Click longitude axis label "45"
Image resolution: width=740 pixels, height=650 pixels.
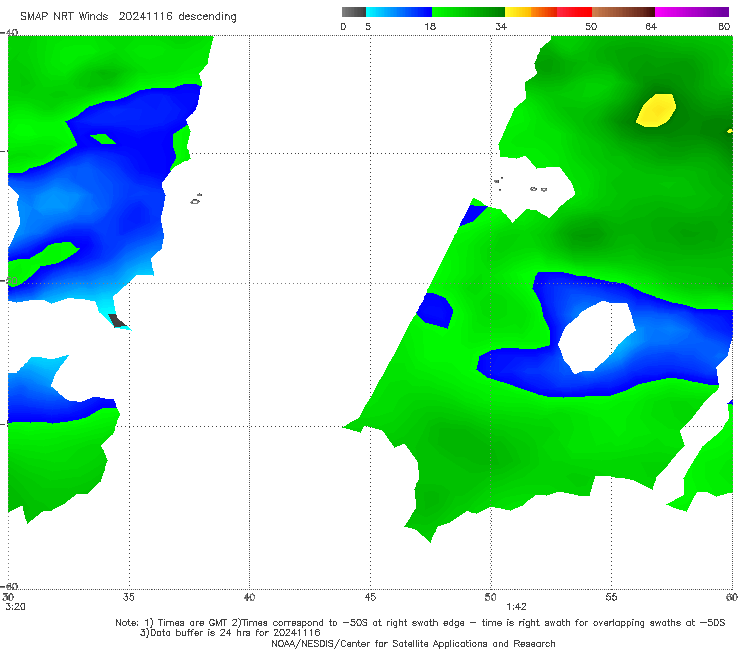click(x=370, y=597)
